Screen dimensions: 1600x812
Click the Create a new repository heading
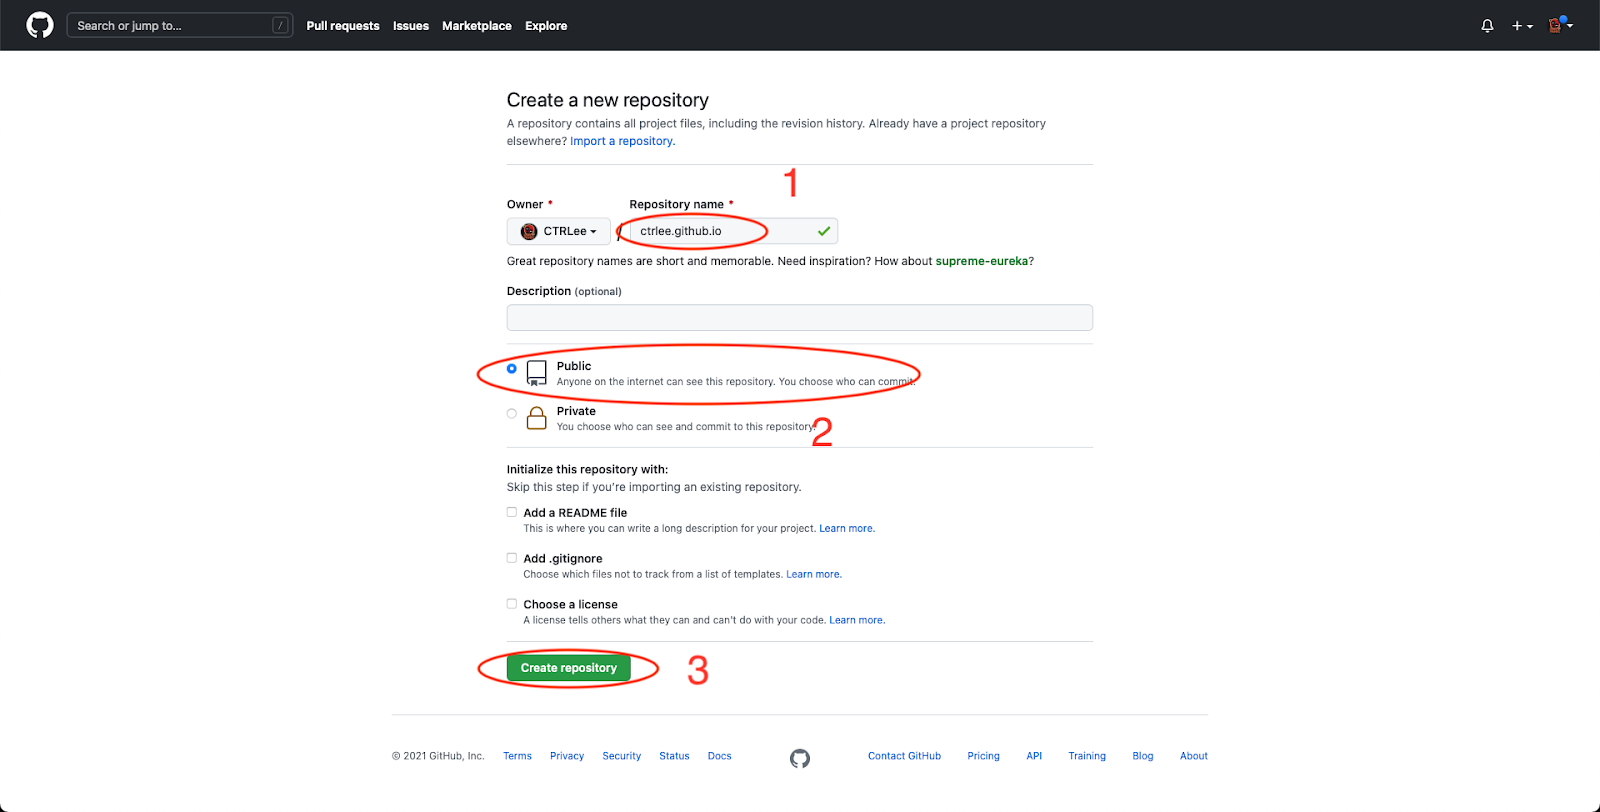(608, 100)
